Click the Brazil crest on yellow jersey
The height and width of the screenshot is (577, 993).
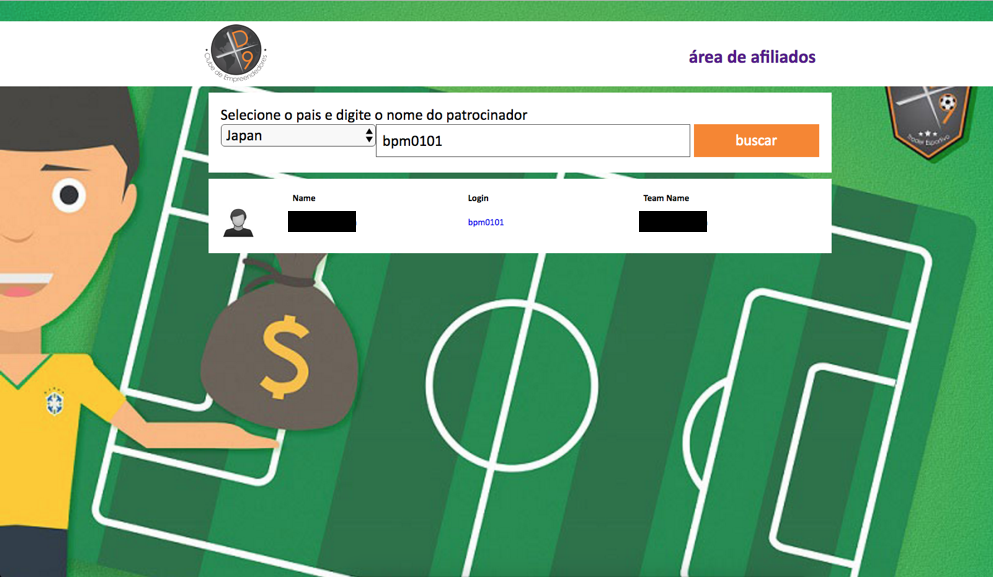(54, 402)
